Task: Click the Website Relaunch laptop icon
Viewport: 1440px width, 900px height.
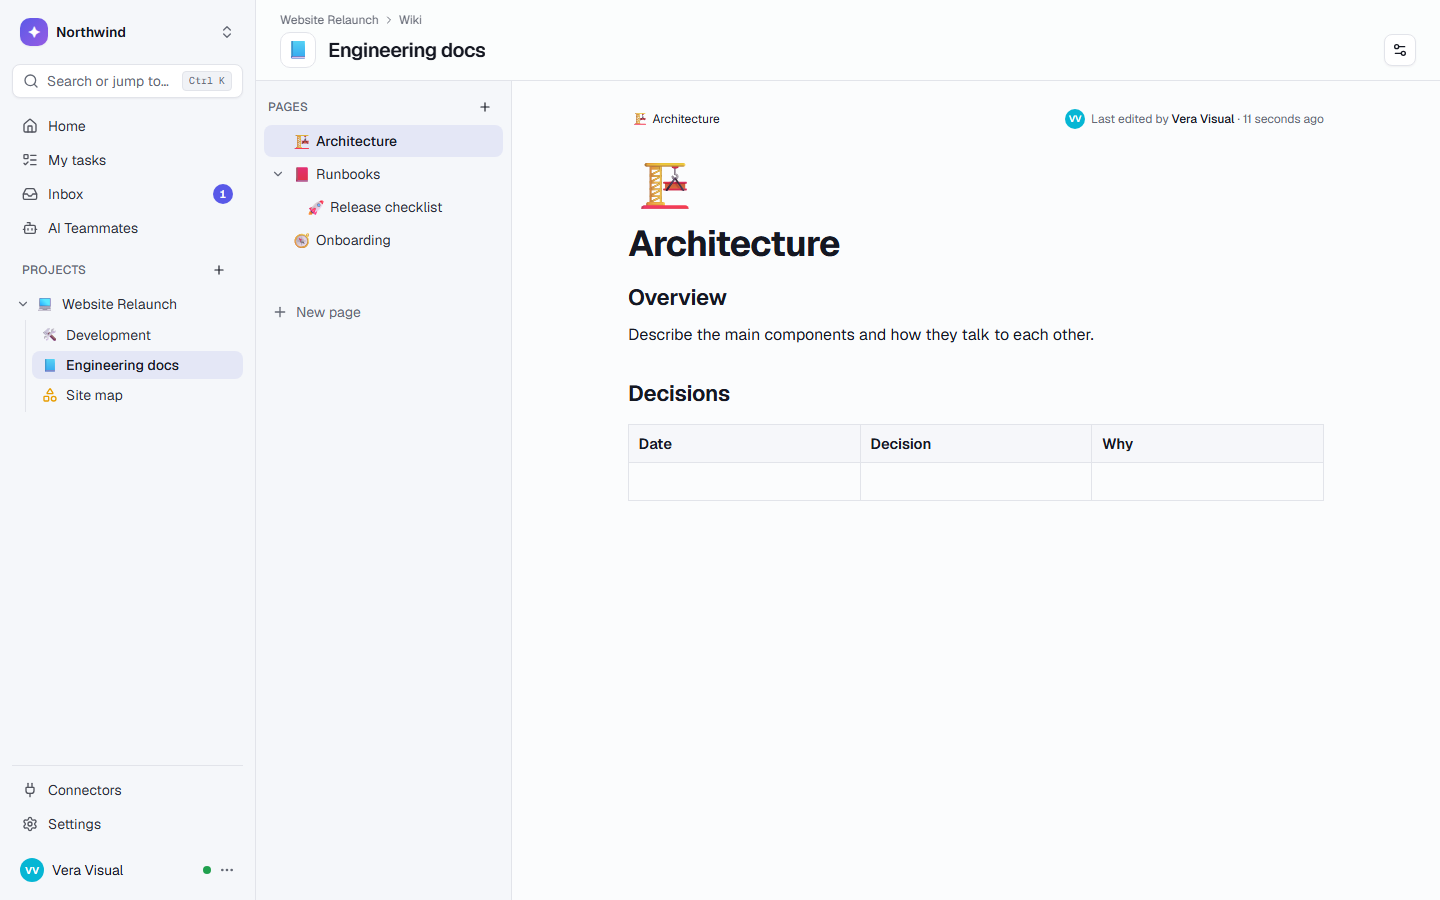Action: [x=45, y=304]
